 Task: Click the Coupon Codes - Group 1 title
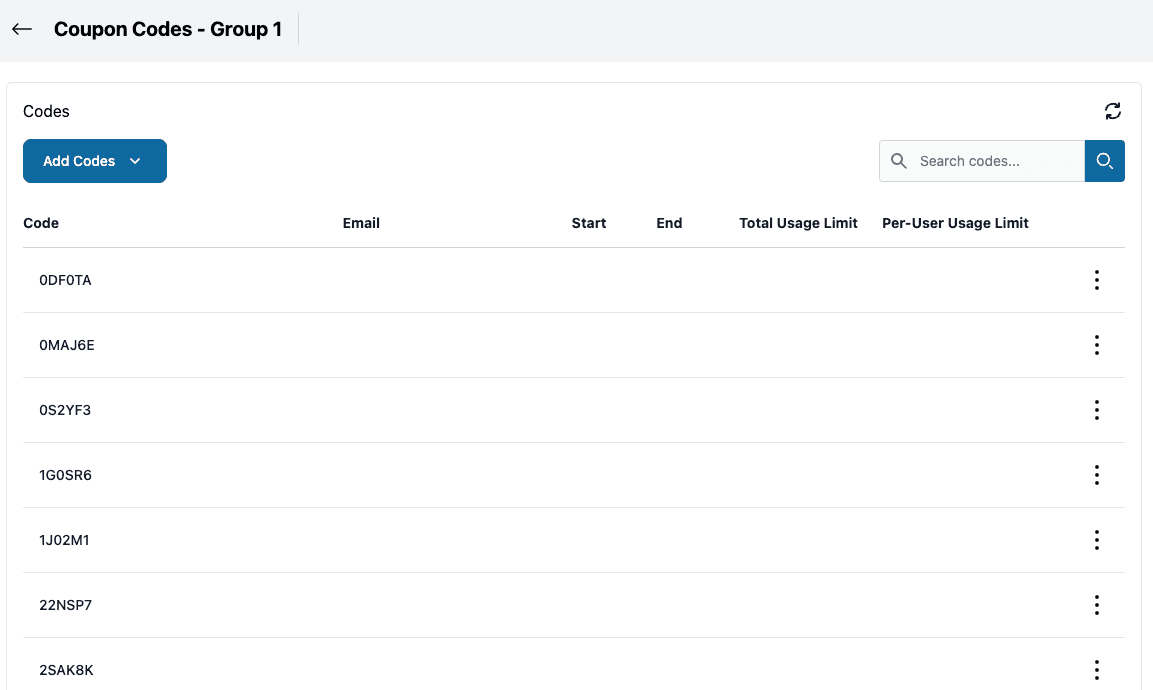[x=168, y=29]
